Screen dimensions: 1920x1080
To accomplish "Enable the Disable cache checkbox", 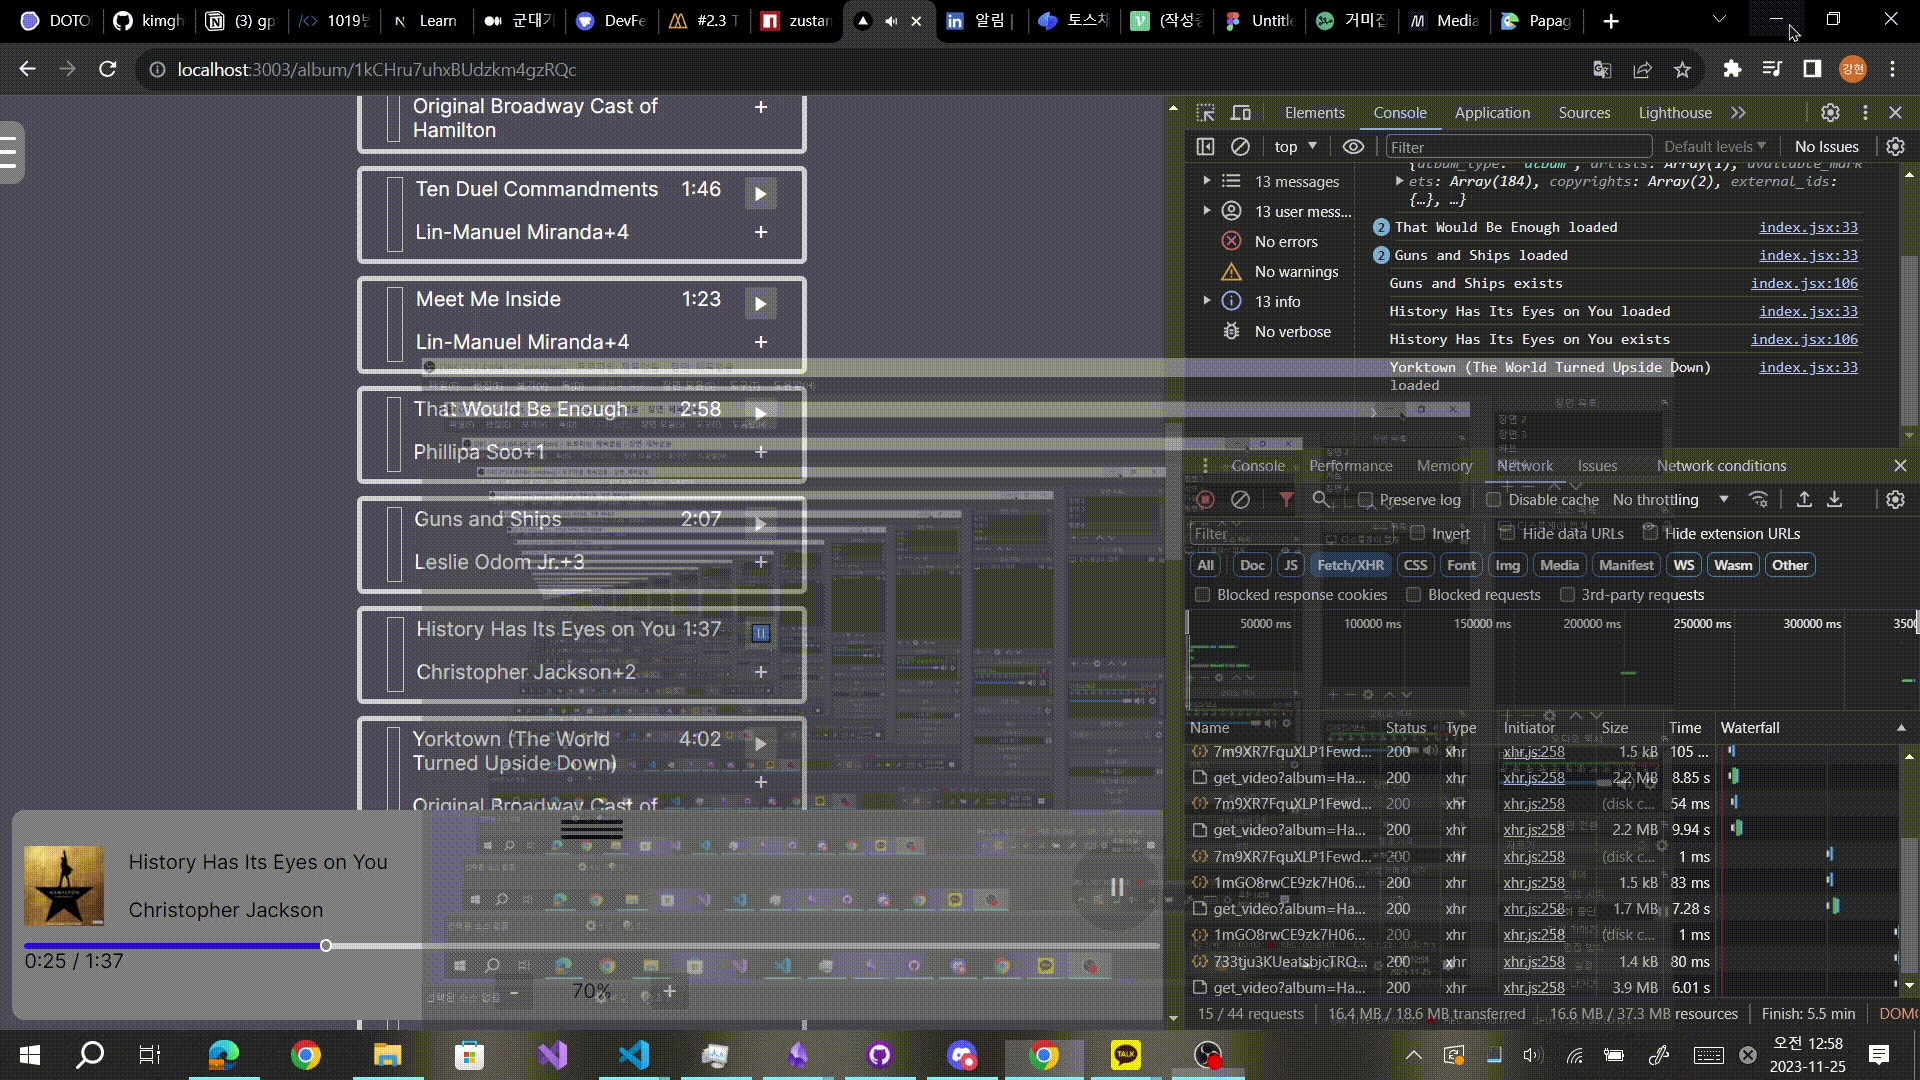I will pos(1494,500).
